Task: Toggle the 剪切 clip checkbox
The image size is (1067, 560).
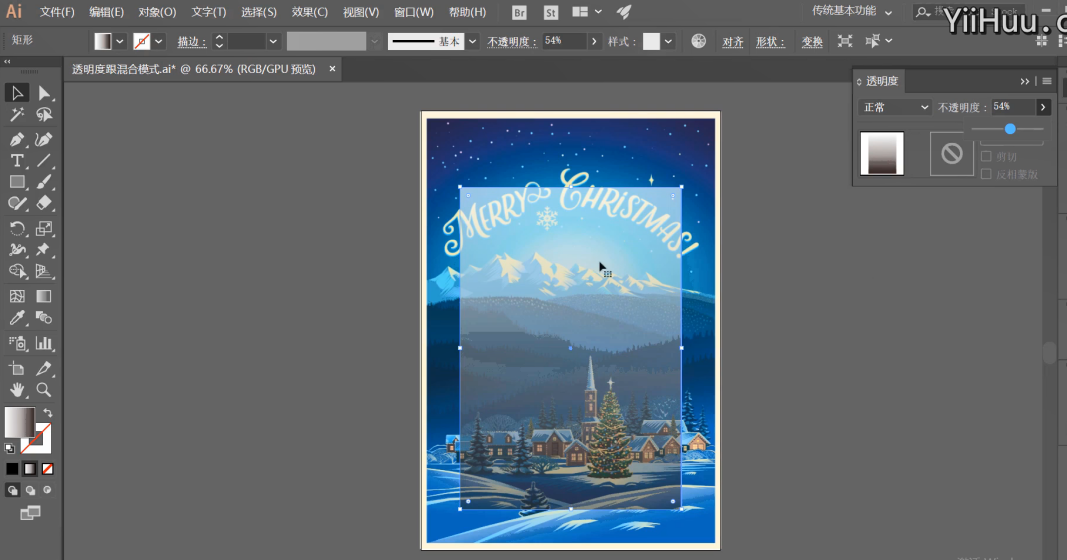Action: 986,157
